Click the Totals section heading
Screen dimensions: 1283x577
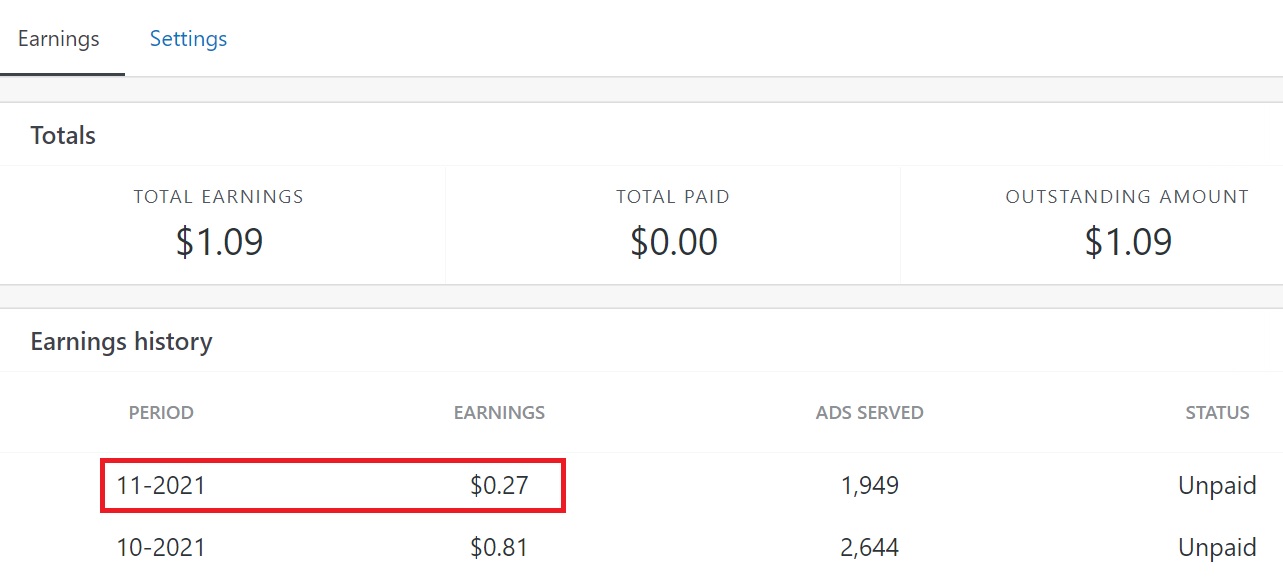(63, 136)
